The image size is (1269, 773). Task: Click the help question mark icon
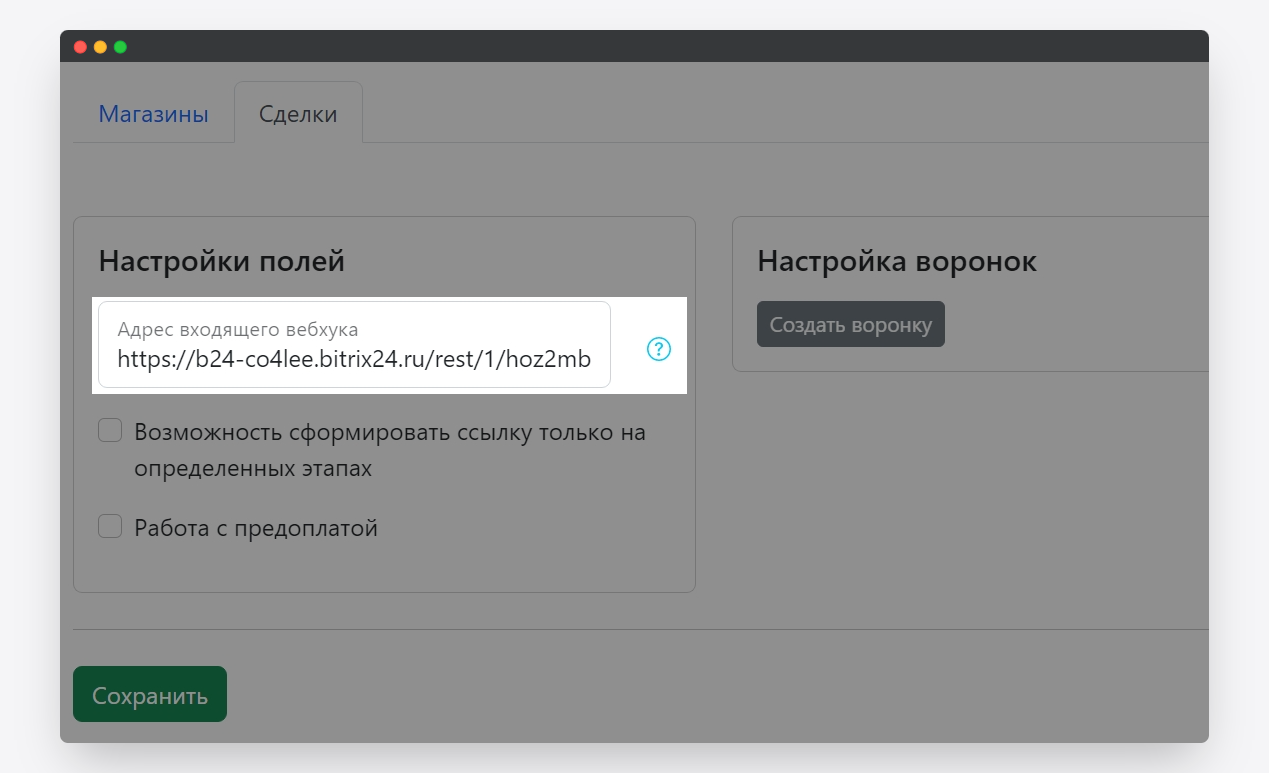pyautogui.click(x=659, y=349)
